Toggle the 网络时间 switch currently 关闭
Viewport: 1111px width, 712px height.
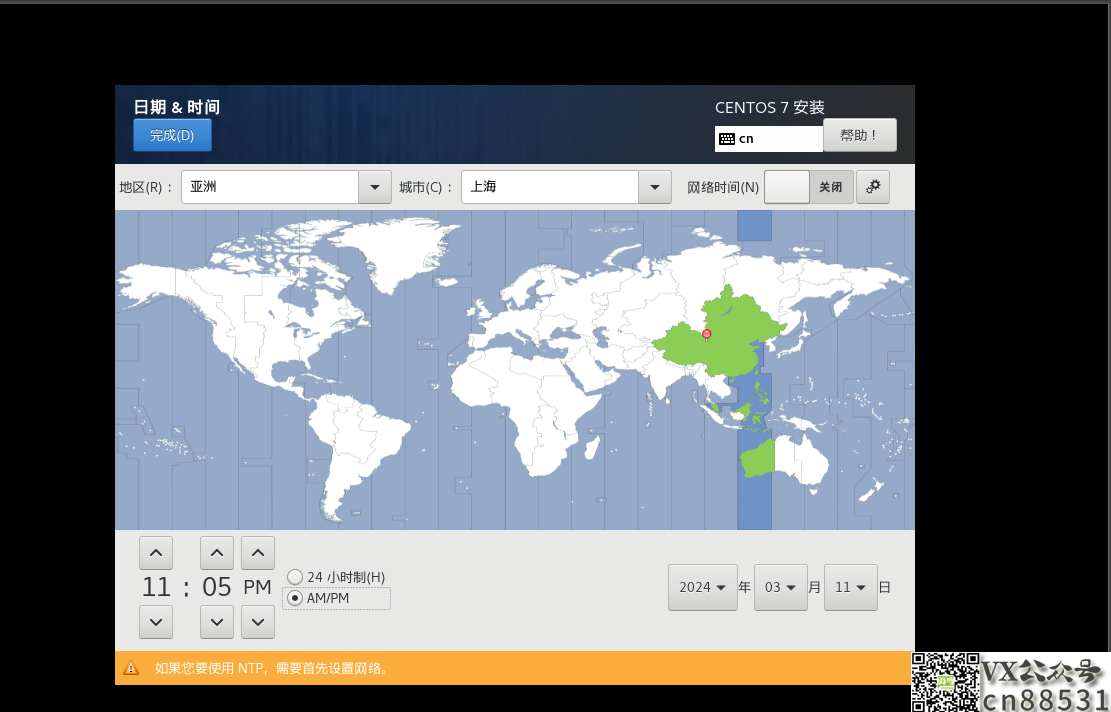[x=808, y=187]
